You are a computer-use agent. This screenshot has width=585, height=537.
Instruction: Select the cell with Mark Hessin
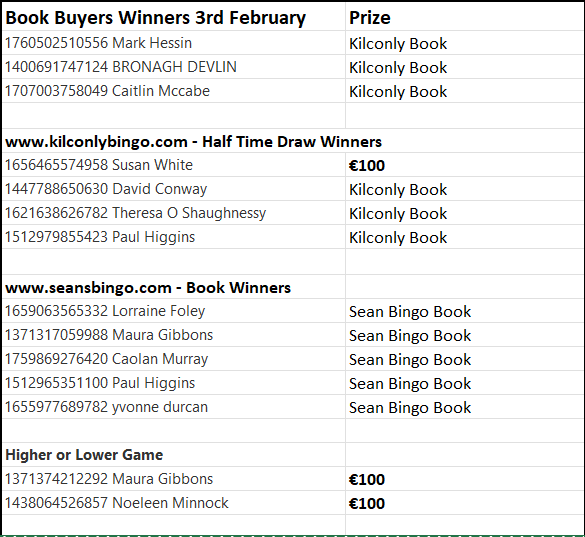174,43
